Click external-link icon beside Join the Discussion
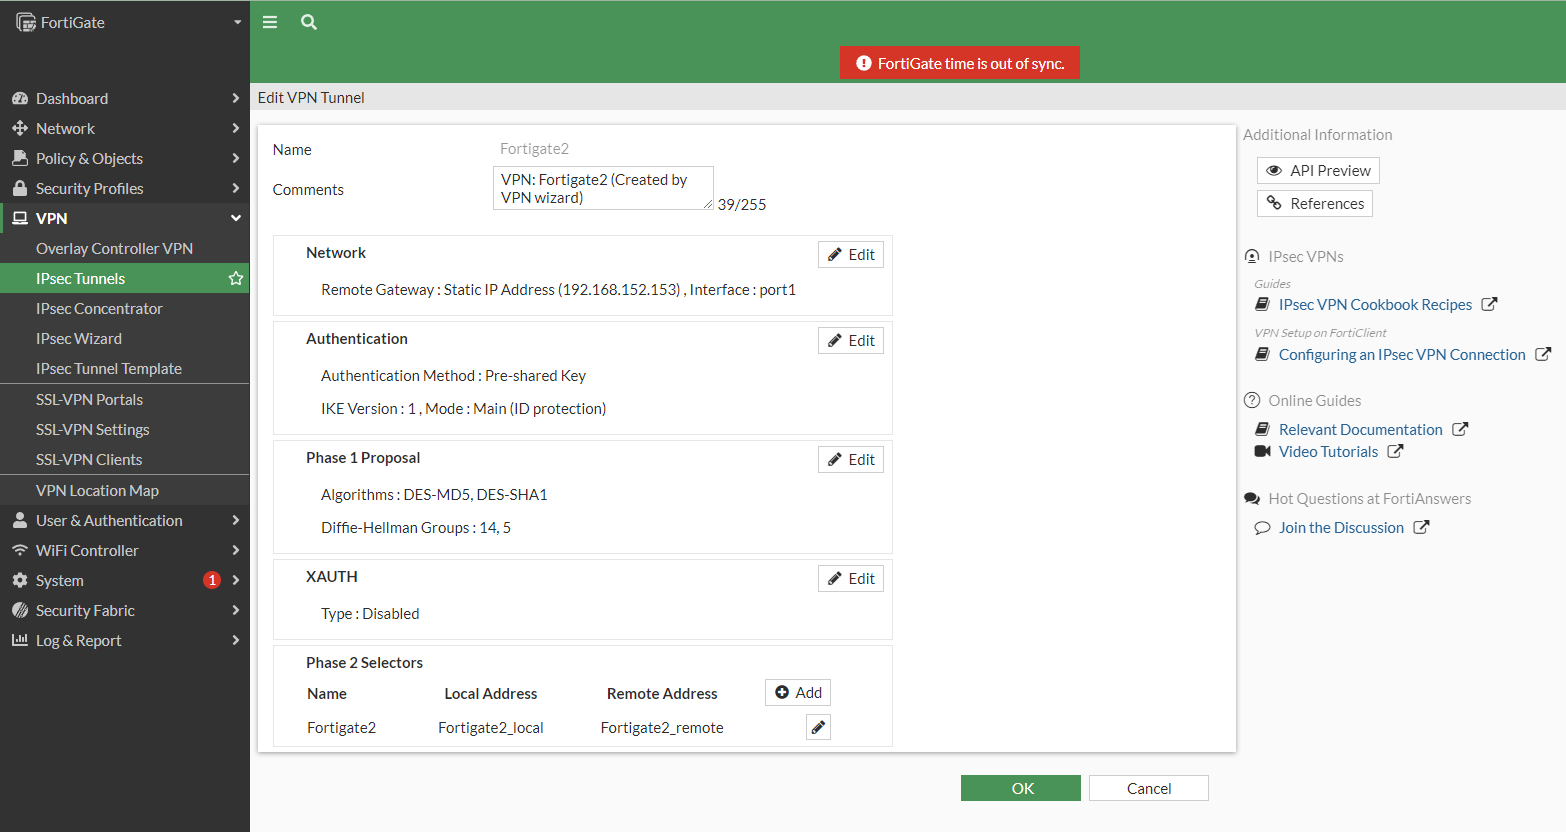Viewport: 1566px width, 832px height. (x=1421, y=527)
